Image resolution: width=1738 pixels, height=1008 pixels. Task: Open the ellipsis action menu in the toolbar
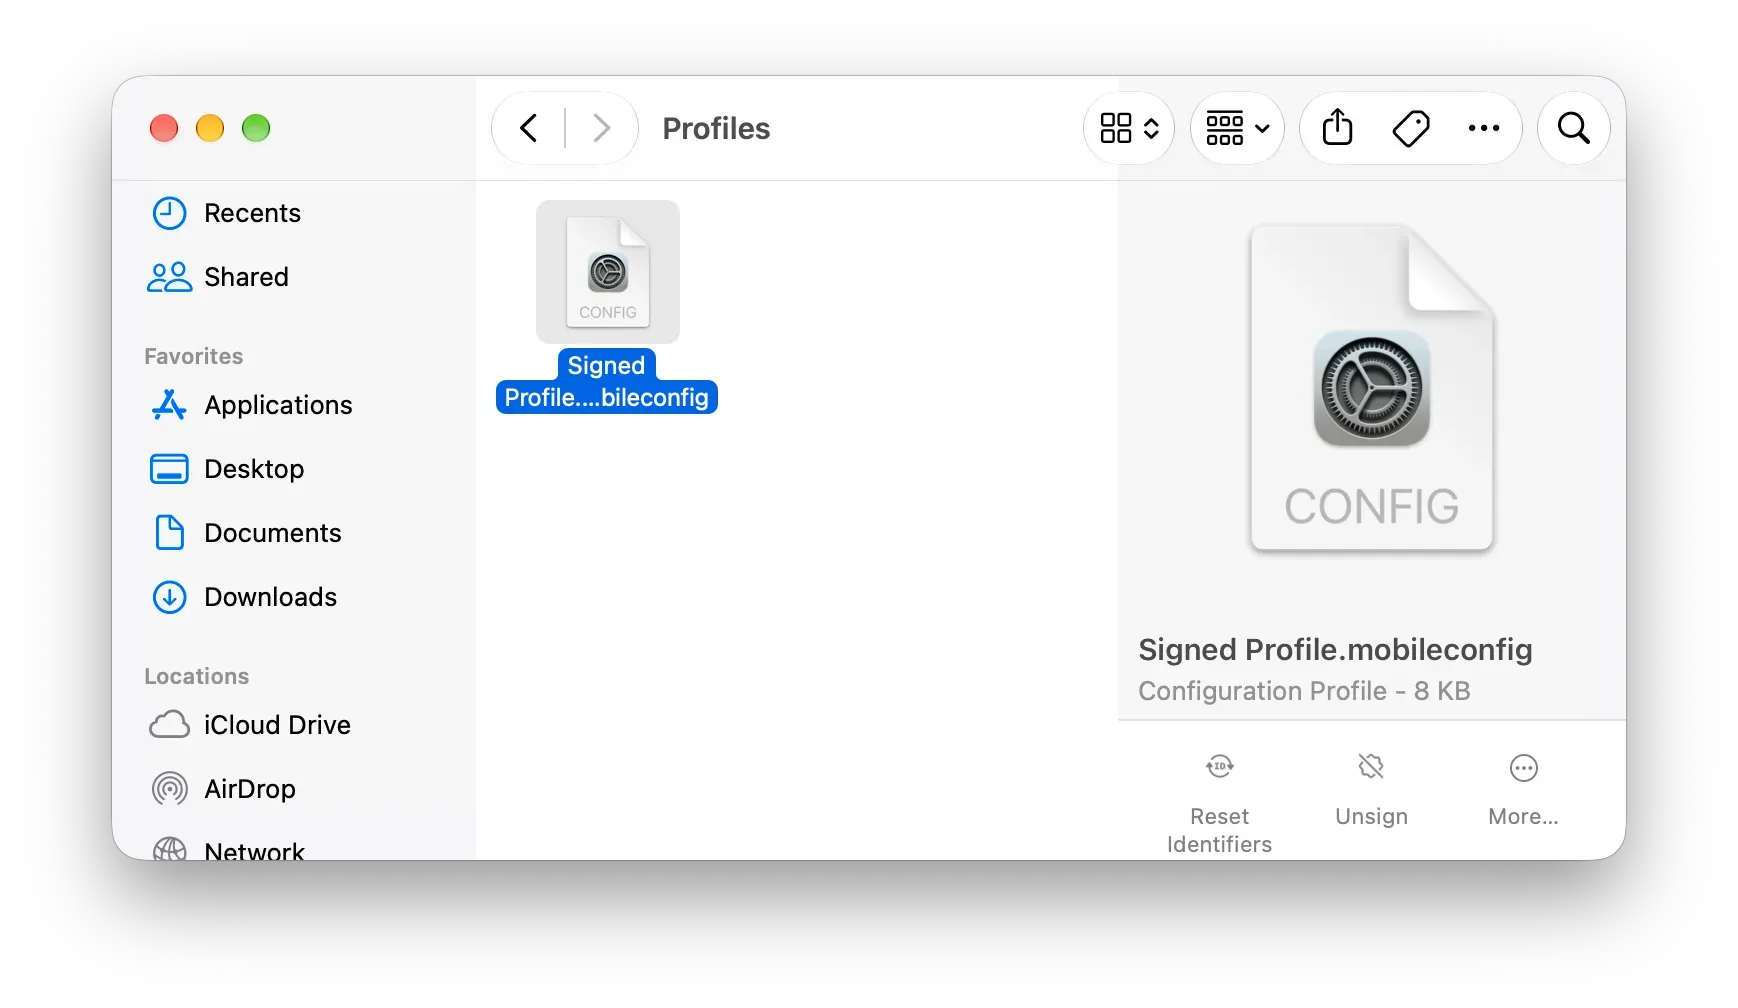1484,128
